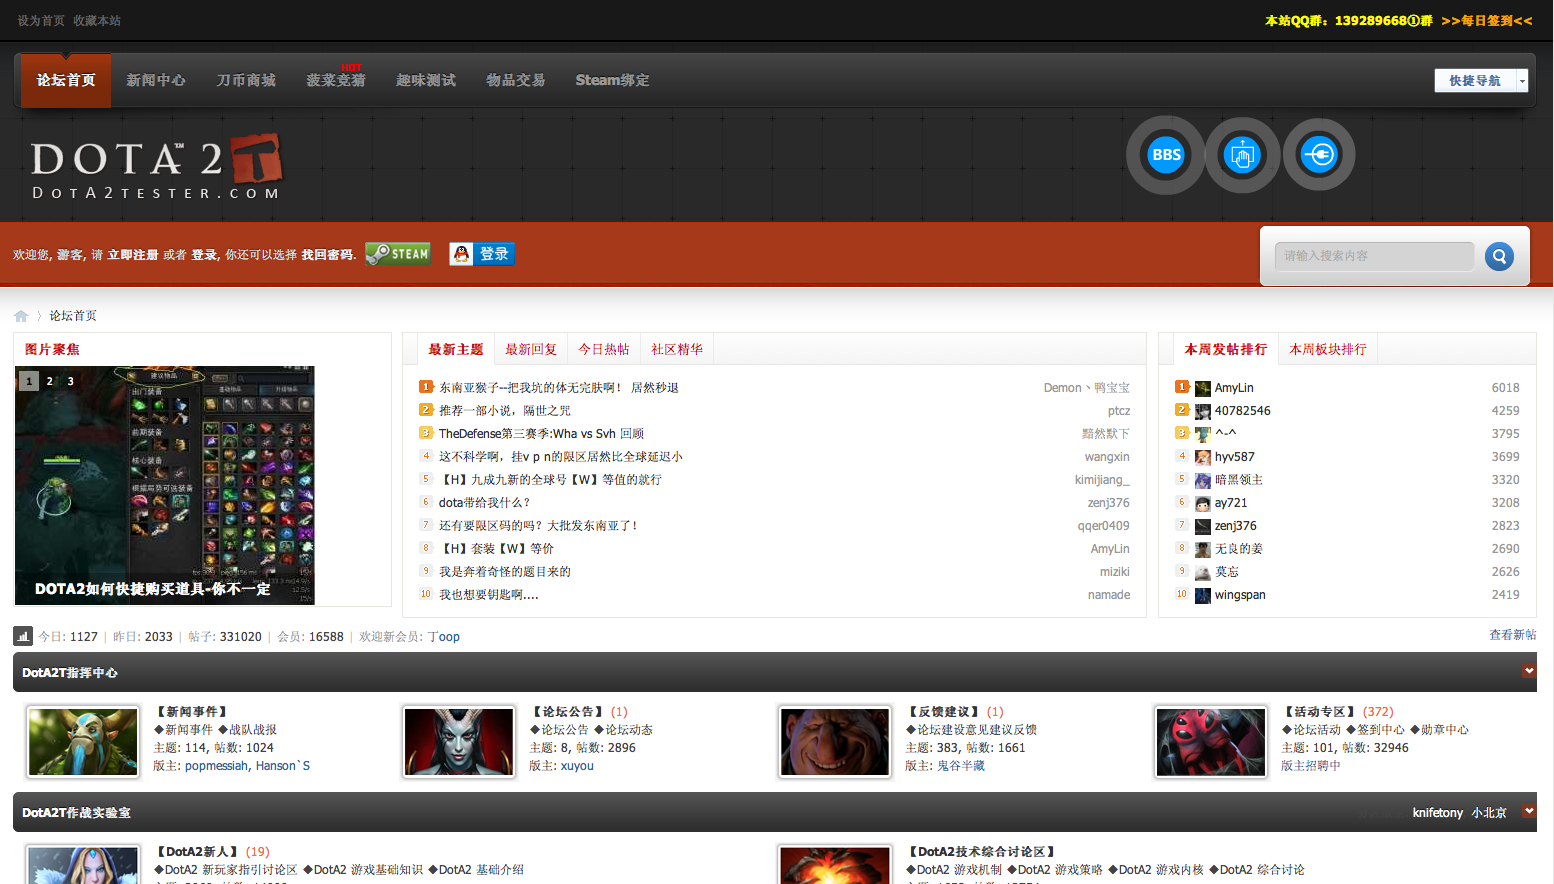This screenshot has height=884, width=1554.
Task: Open the 【新闻事件】 forum title
Action: pos(192,712)
